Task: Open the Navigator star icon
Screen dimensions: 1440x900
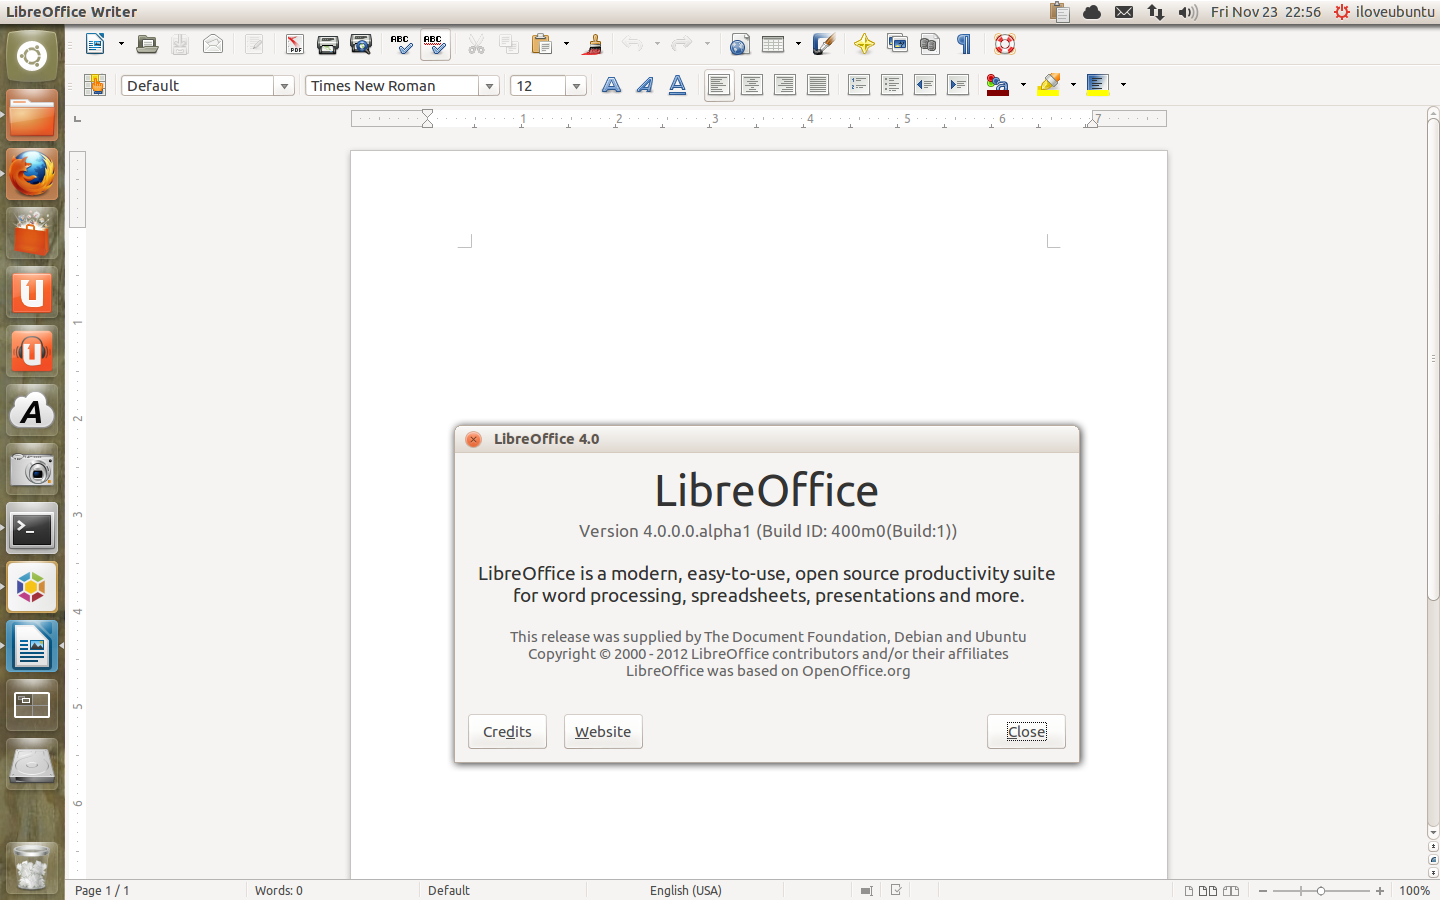Action: click(864, 44)
